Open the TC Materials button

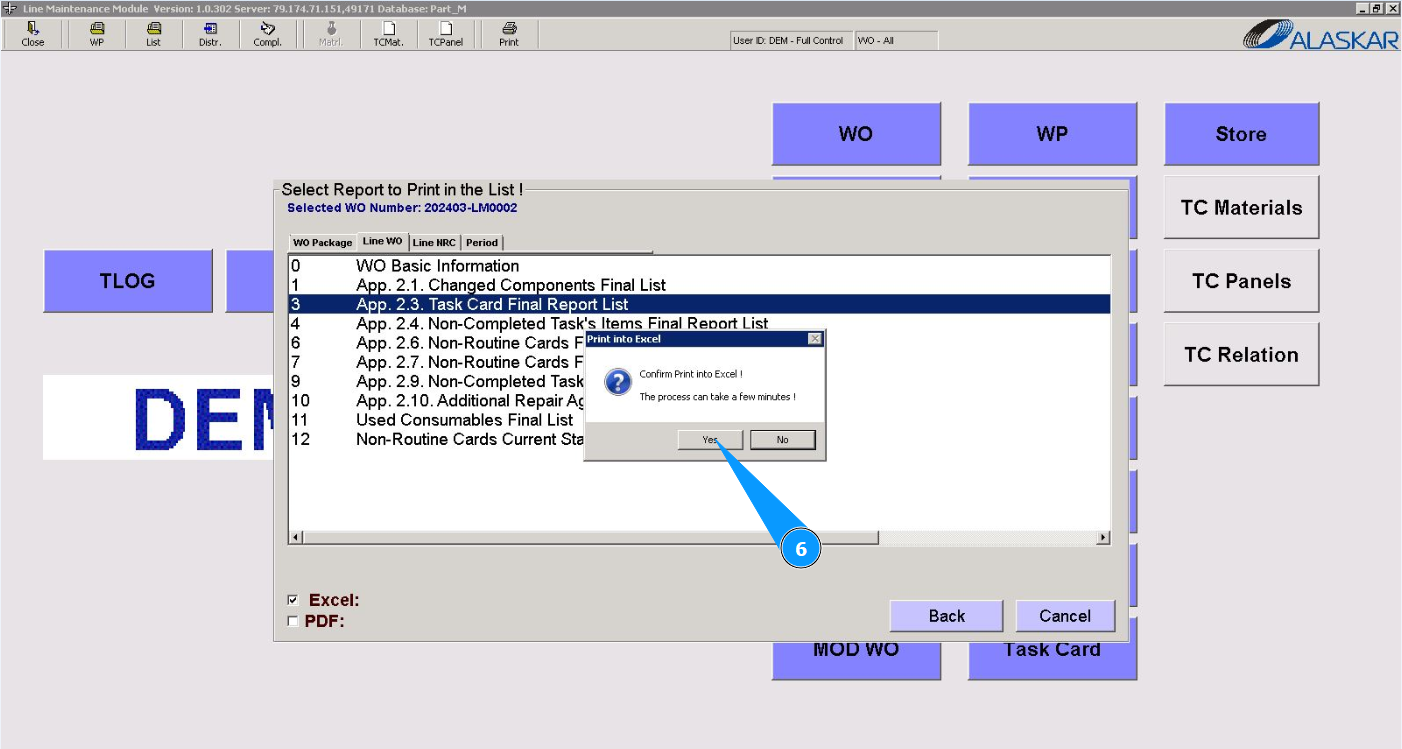(1241, 208)
